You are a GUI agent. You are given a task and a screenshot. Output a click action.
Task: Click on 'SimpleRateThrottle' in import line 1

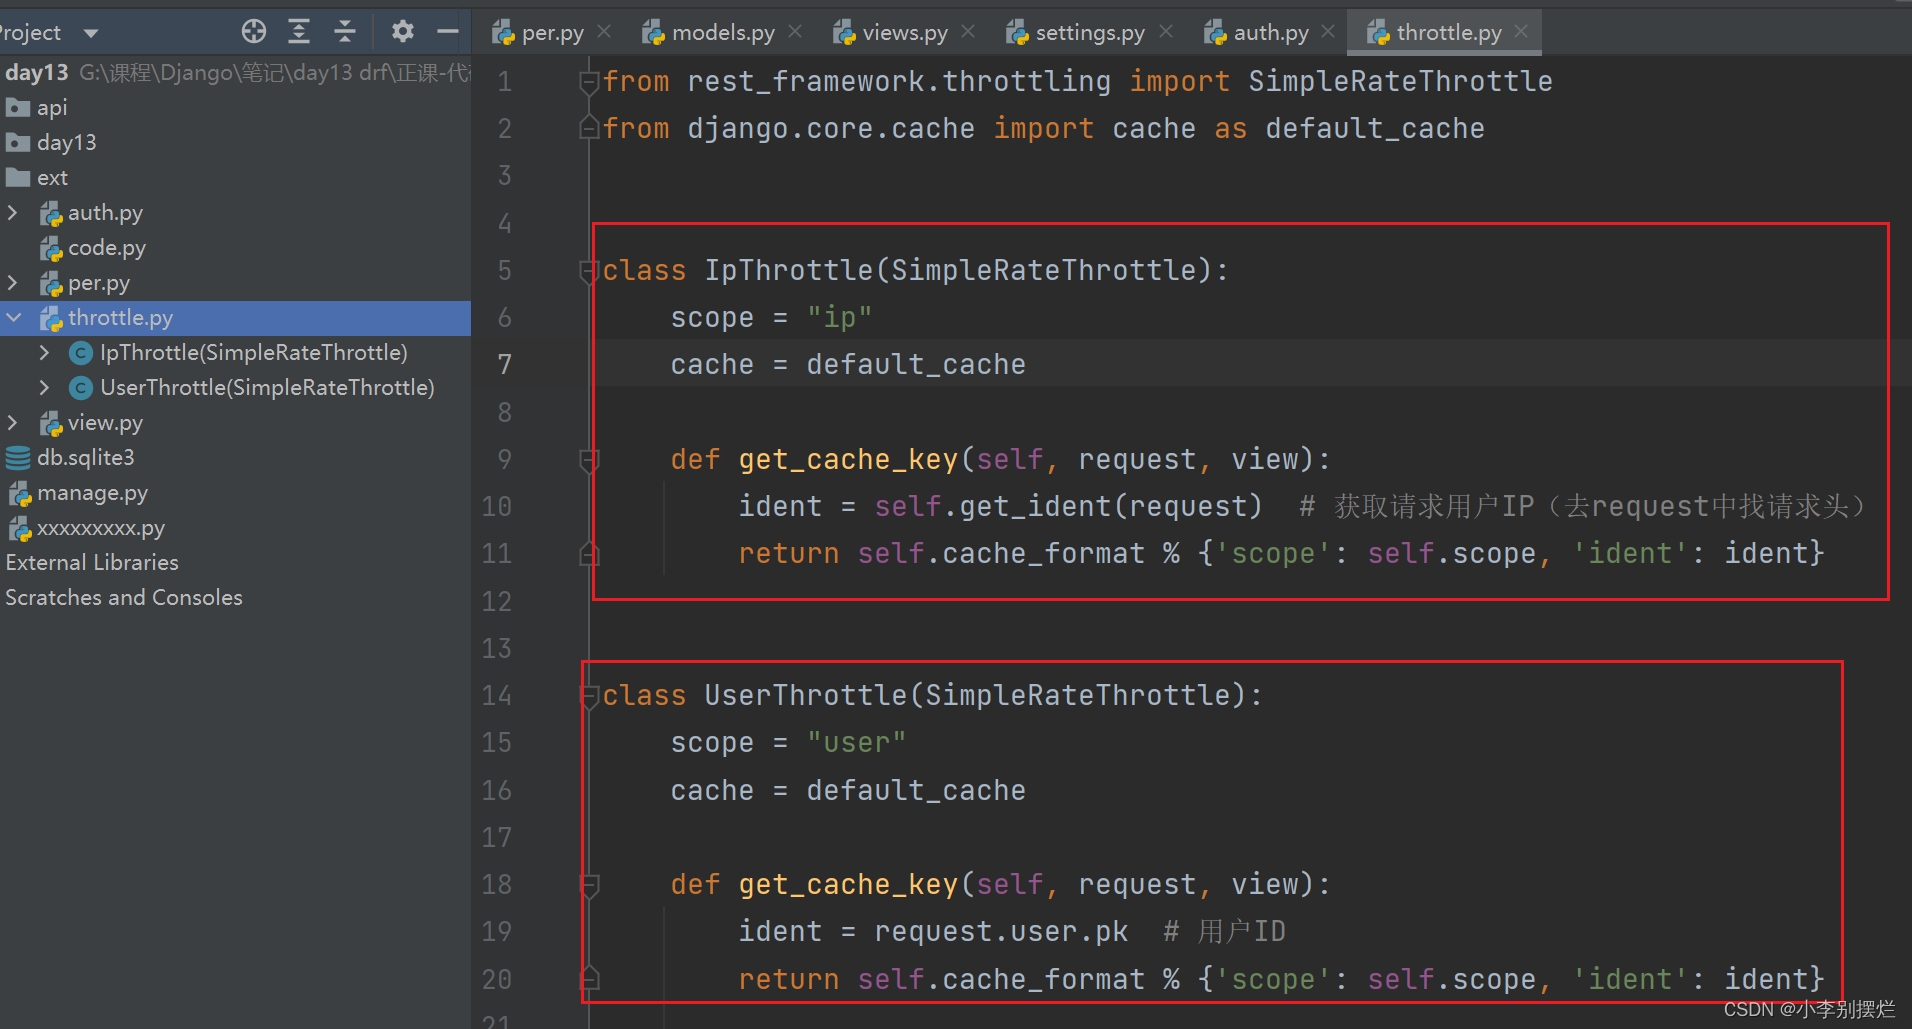pyautogui.click(x=1400, y=81)
